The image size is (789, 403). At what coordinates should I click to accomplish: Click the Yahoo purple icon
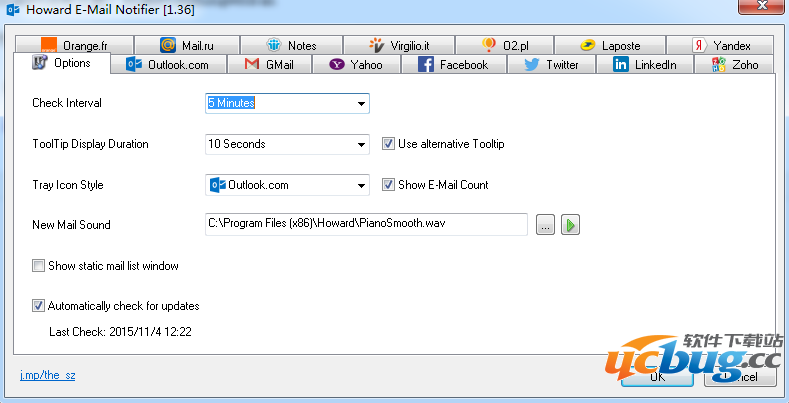coord(336,64)
